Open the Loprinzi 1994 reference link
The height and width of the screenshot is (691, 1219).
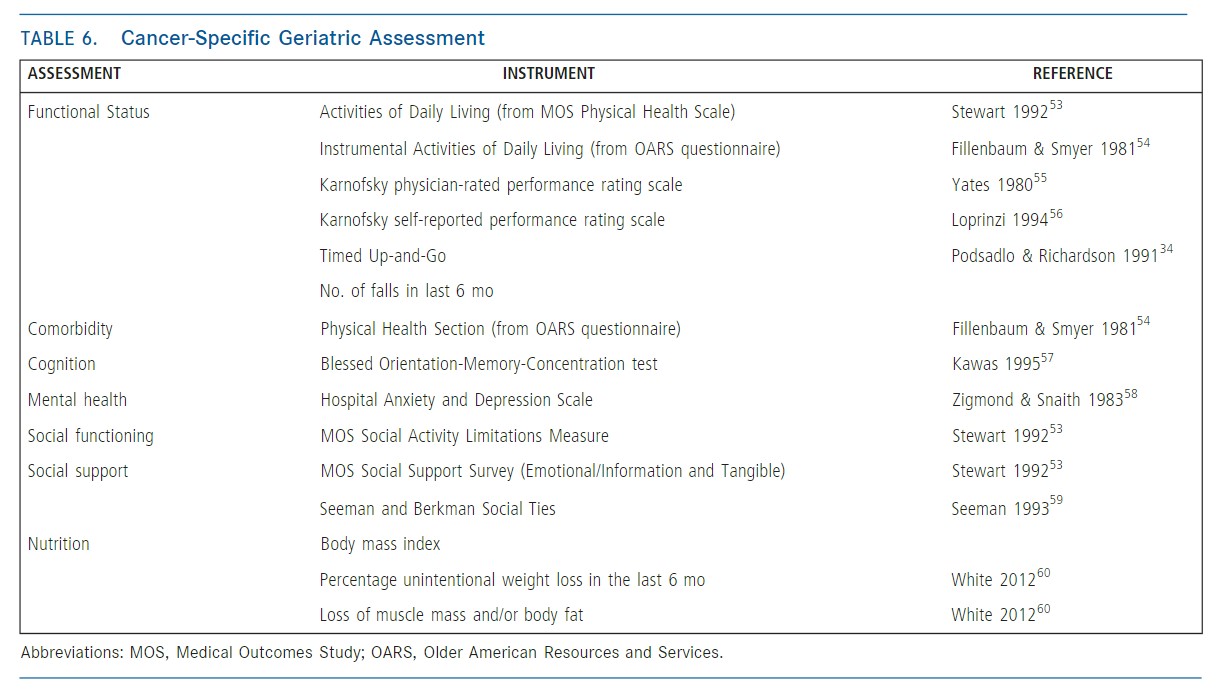click(1006, 220)
